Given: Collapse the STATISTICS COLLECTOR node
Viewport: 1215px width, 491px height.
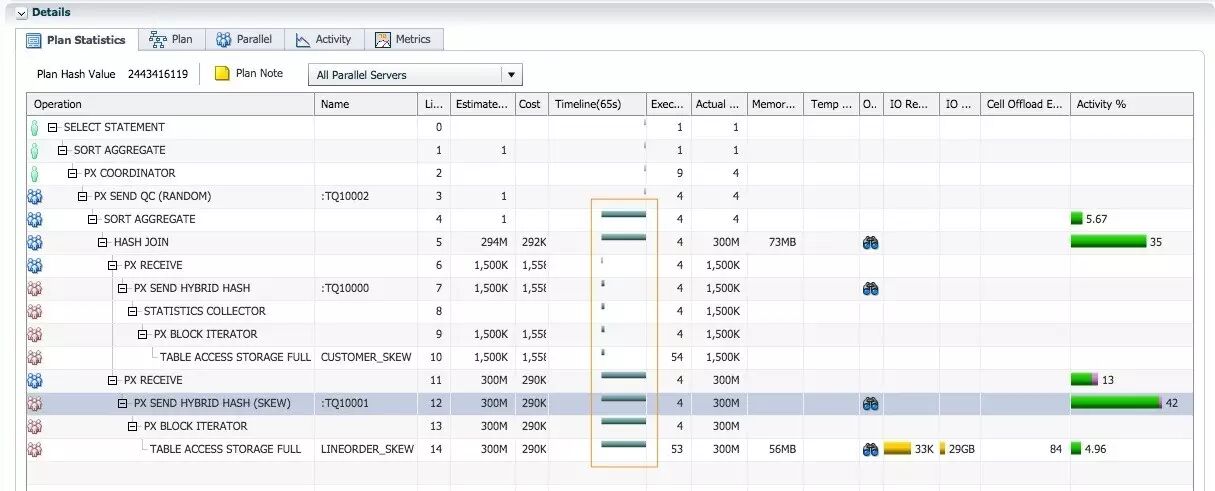Looking at the screenshot, I should (x=132, y=311).
